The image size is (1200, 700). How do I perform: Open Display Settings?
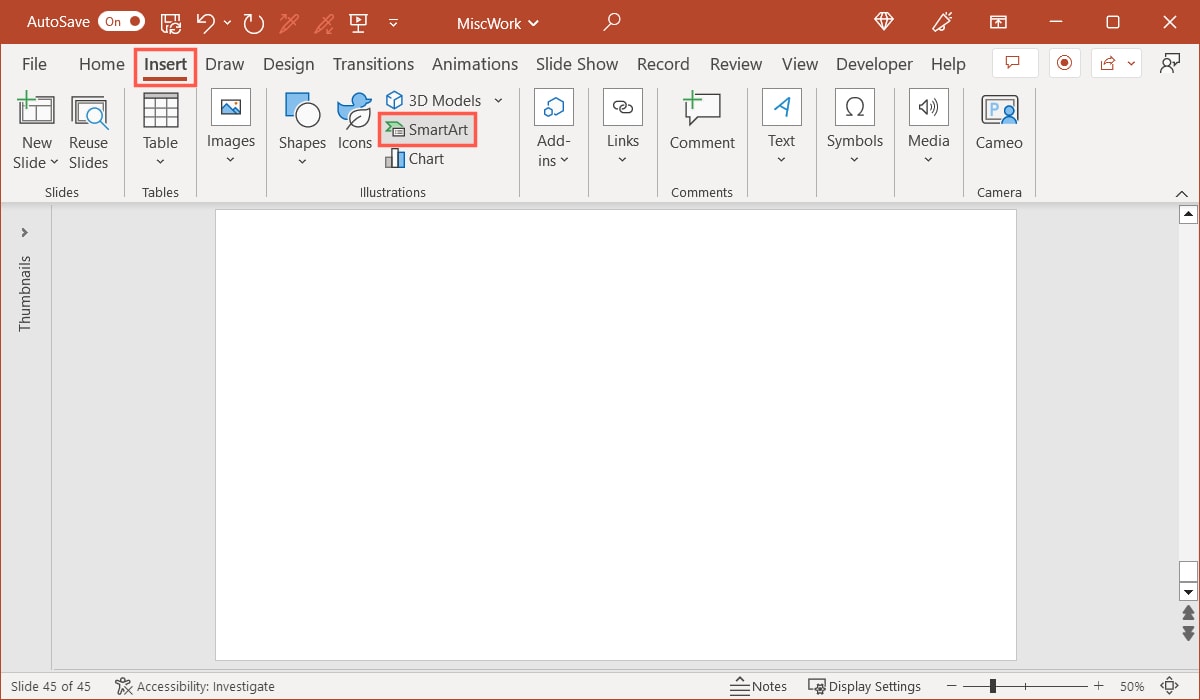tap(864, 686)
